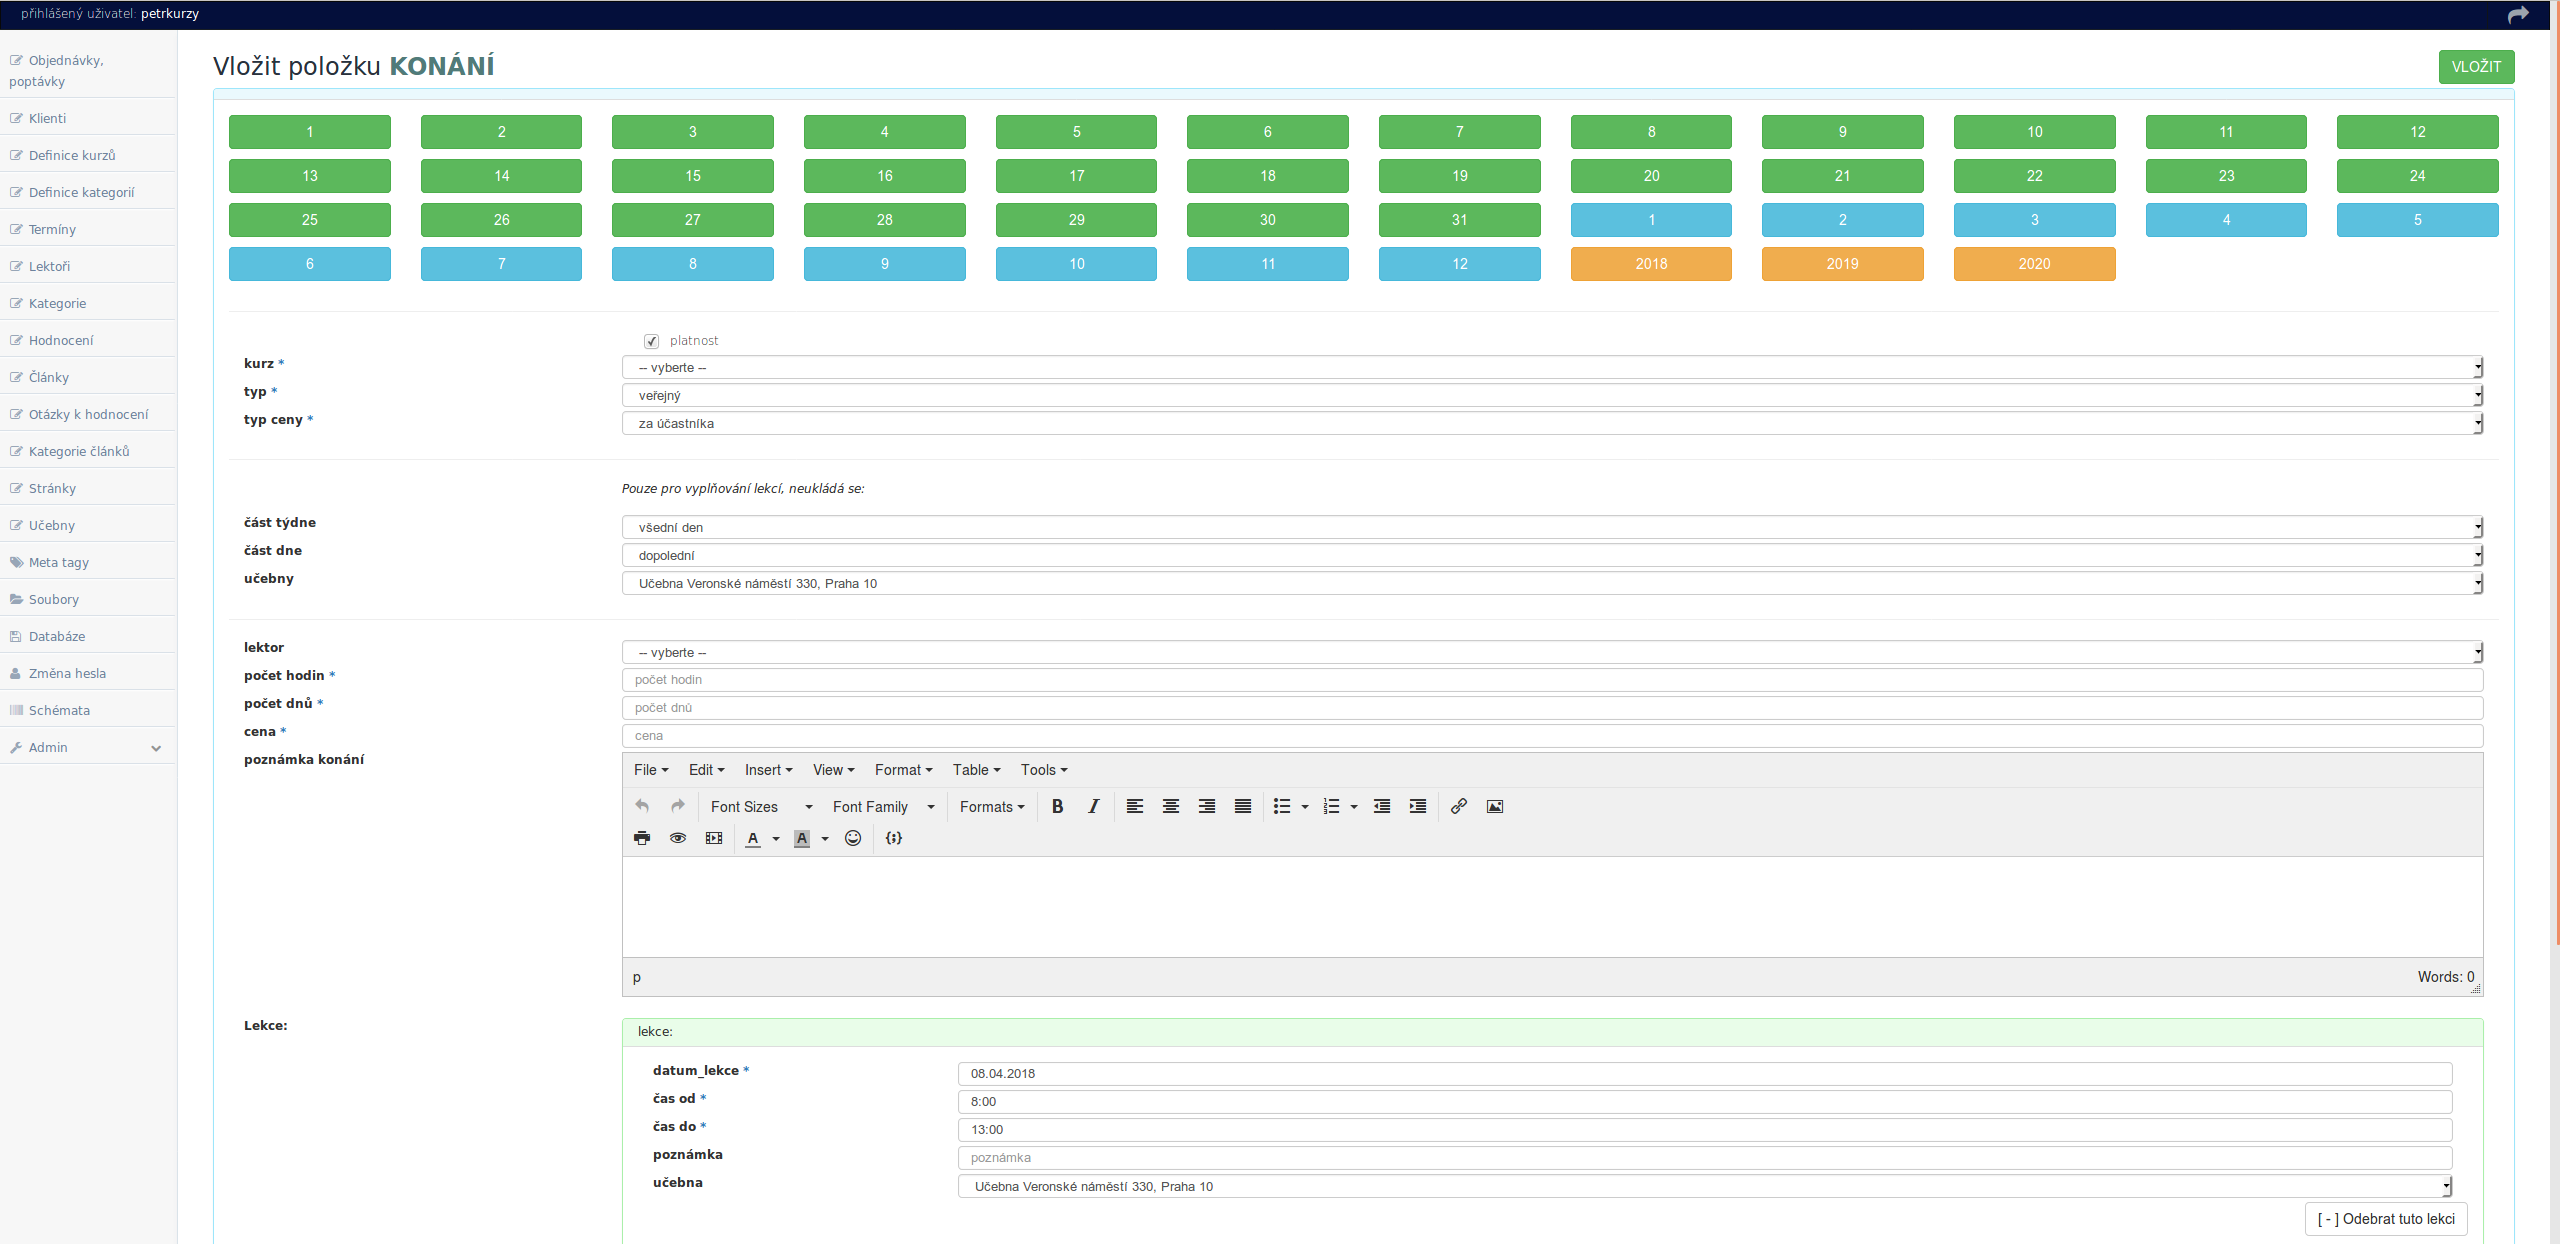
Task: Click the printer icon in the editor
Action: [x=642, y=838]
